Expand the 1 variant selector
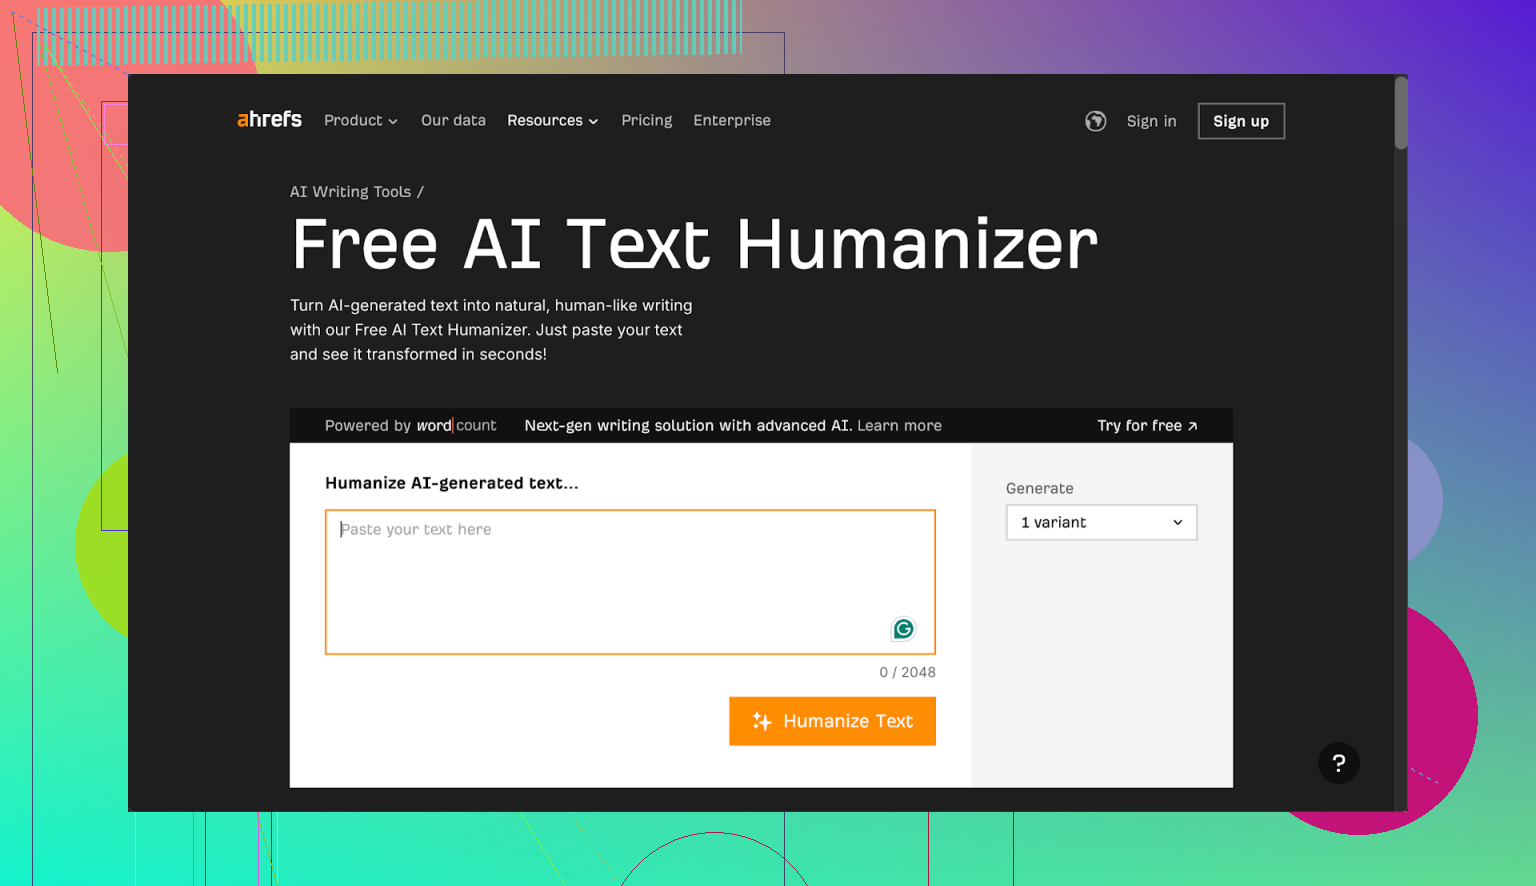This screenshot has width=1536, height=886. click(1100, 522)
